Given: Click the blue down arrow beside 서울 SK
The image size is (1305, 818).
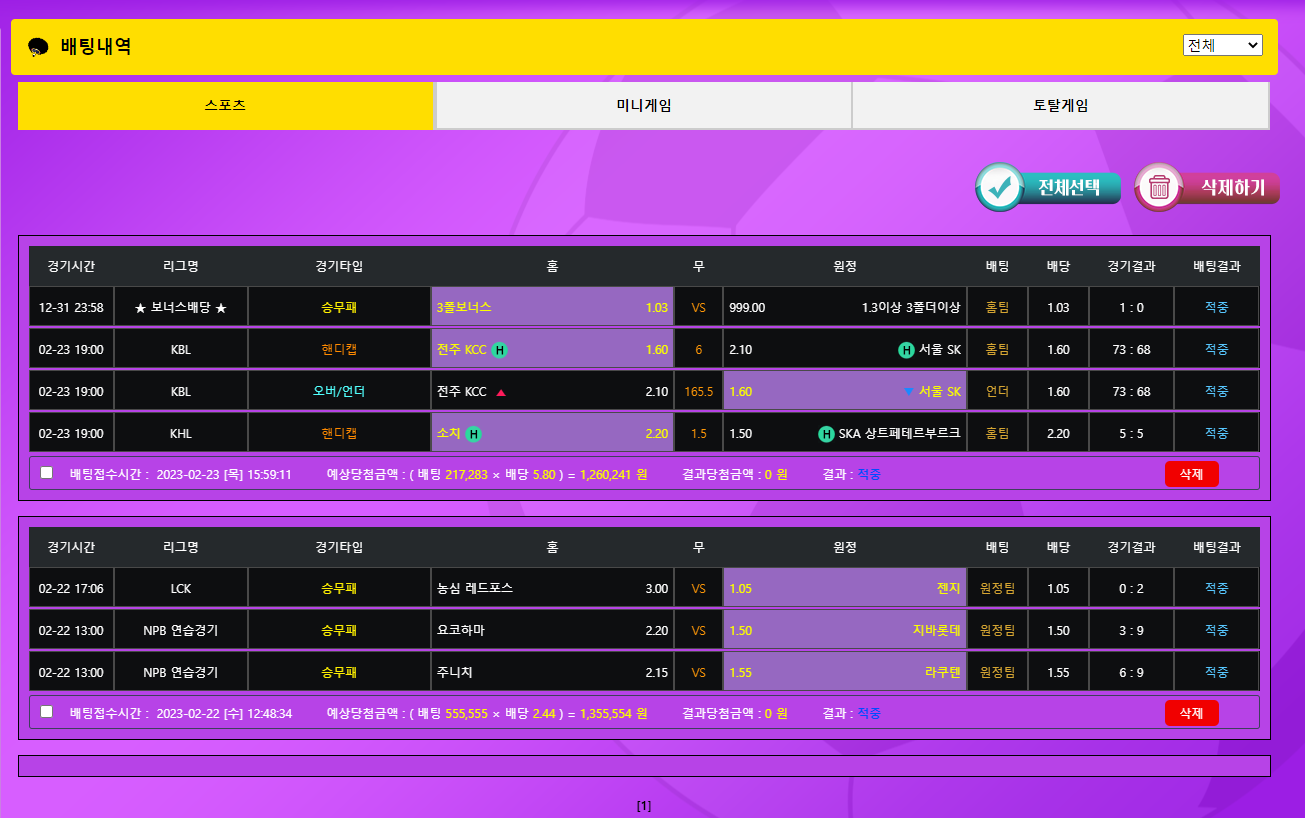Looking at the screenshot, I should click(908, 392).
